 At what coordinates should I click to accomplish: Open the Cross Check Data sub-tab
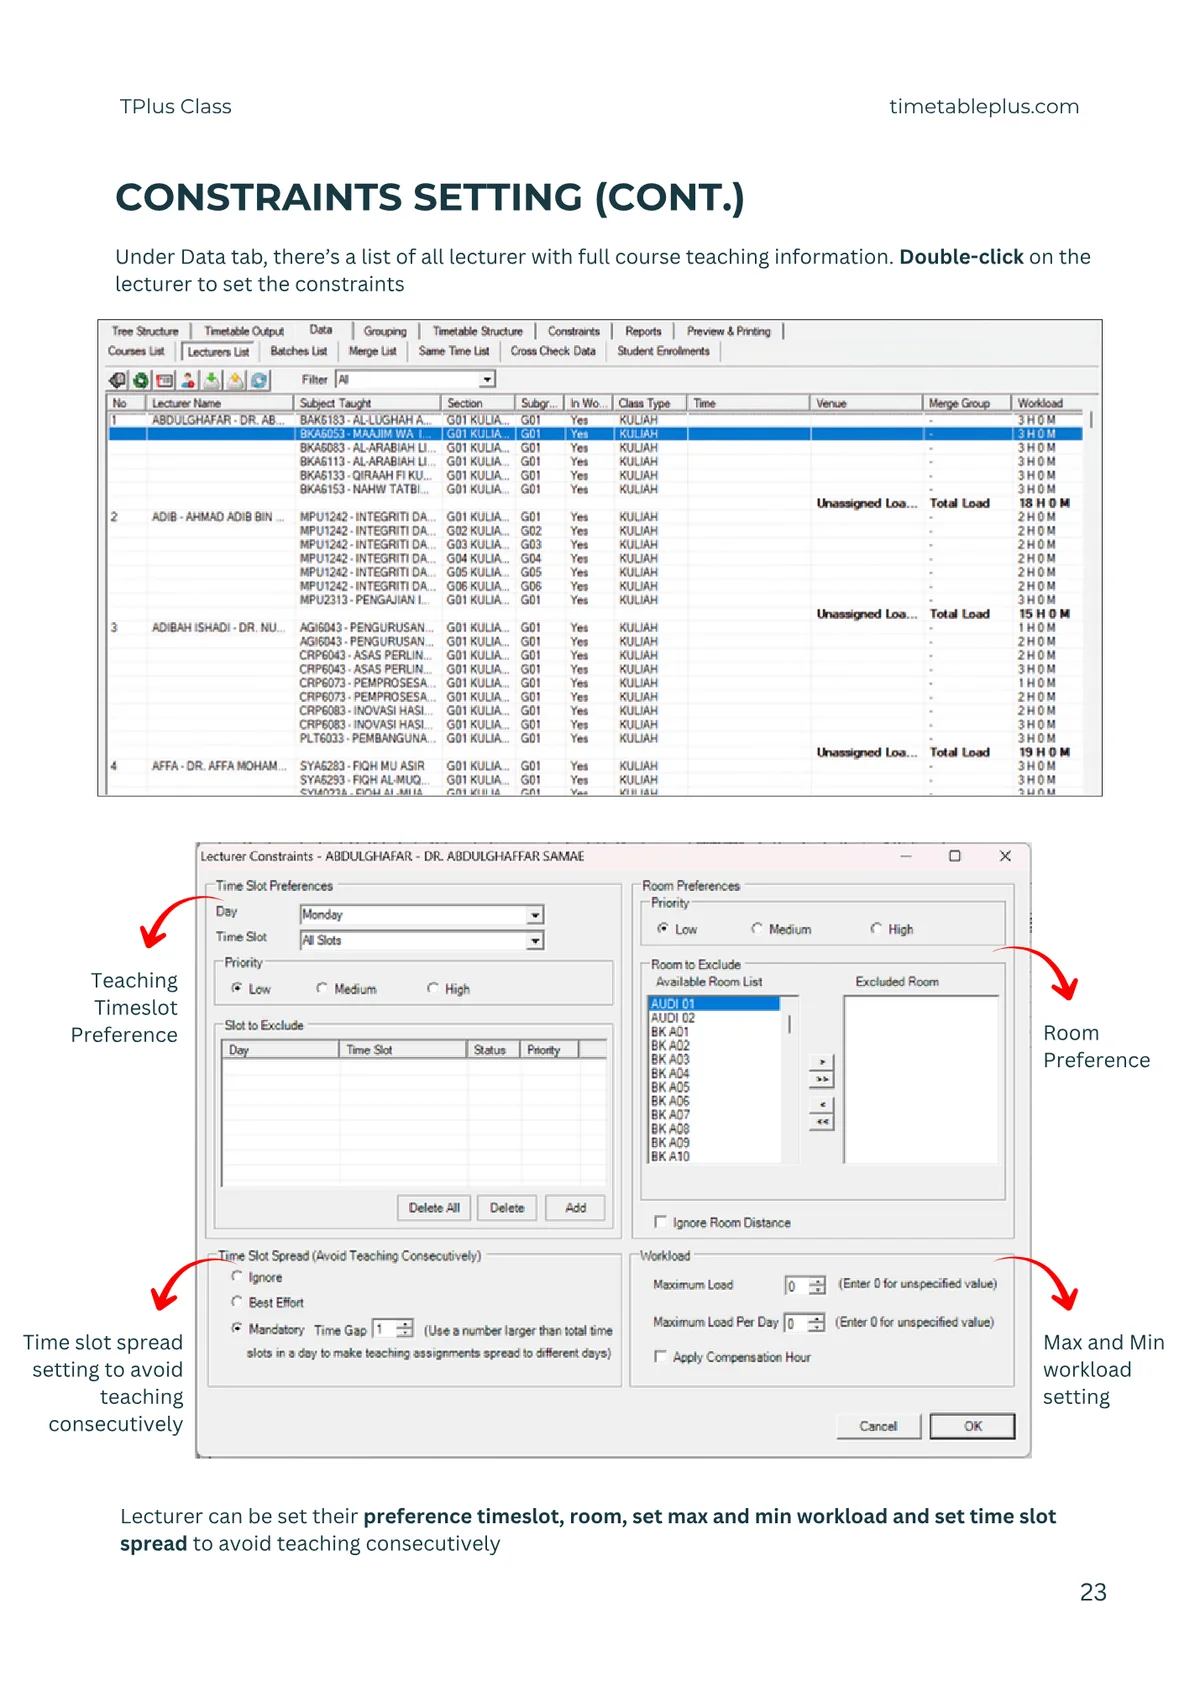click(553, 351)
